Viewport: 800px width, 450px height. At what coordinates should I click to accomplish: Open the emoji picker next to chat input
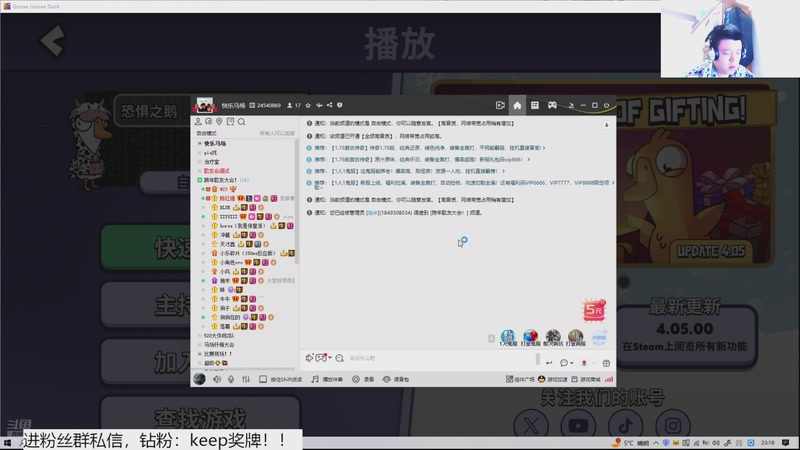[x=340, y=358]
